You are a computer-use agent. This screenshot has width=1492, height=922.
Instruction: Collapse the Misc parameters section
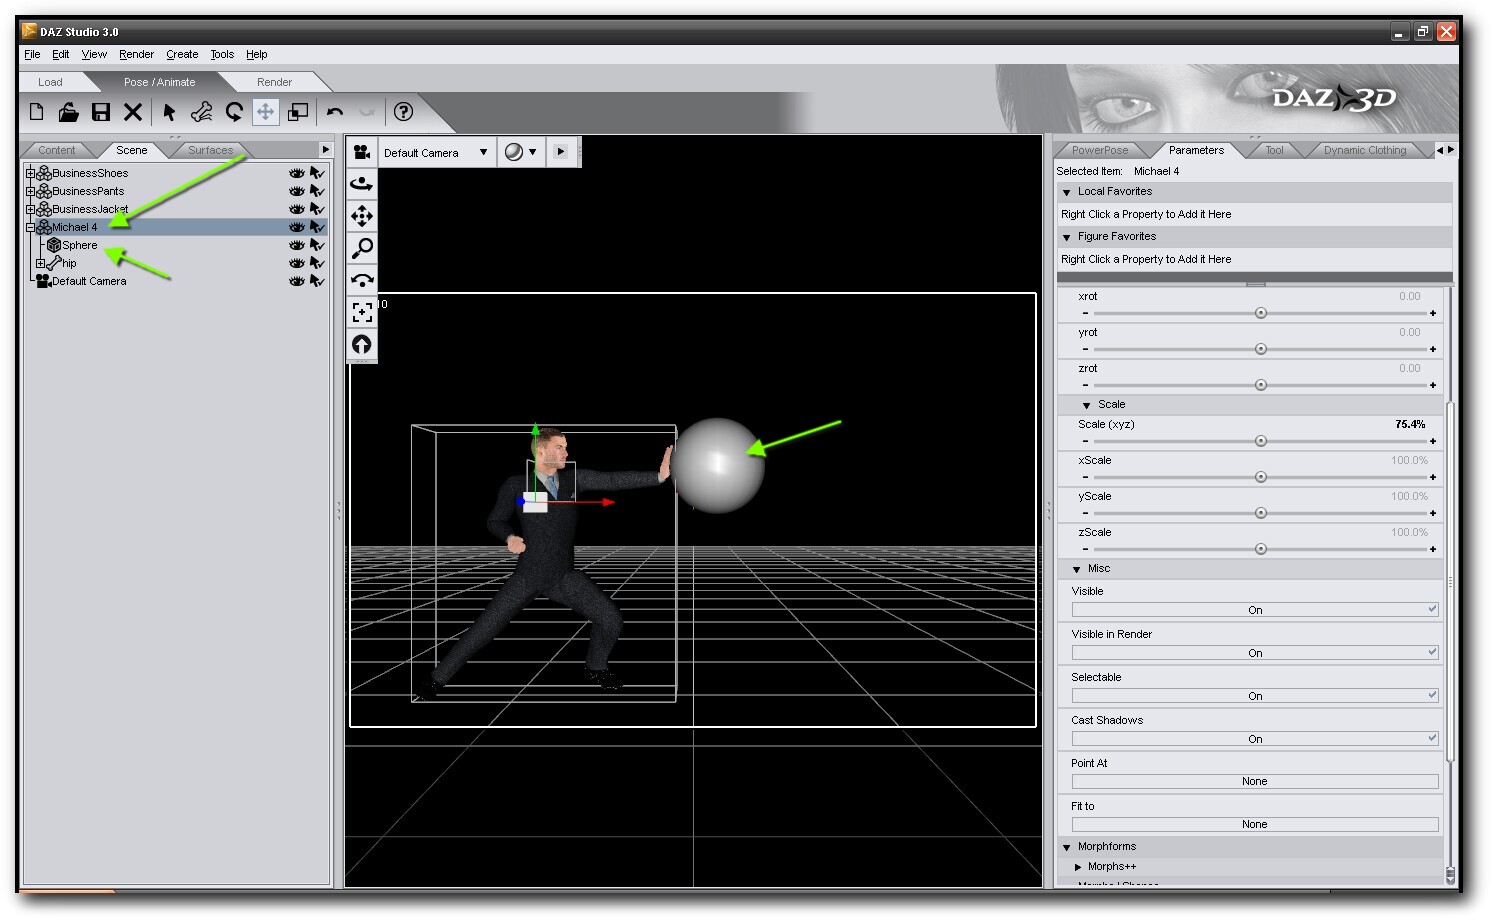pyautogui.click(x=1077, y=569)
